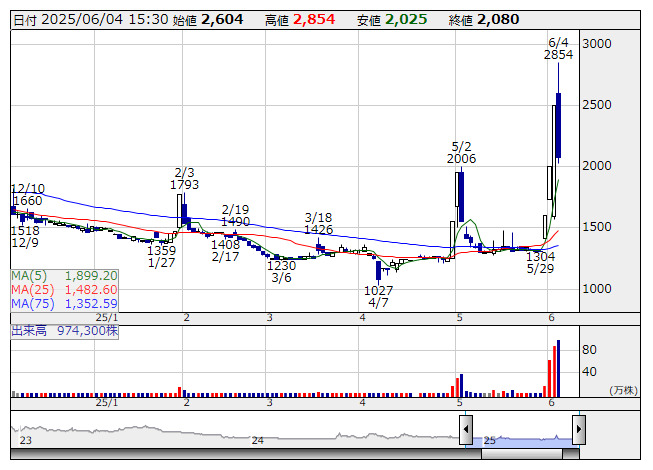Click the blue selected range in navigator
653x470 pixels.
click(x=522, y=440)
